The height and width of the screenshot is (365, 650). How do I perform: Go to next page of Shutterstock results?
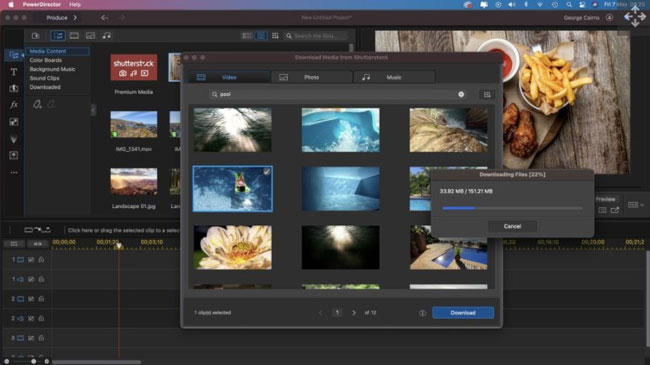[354, 313]
